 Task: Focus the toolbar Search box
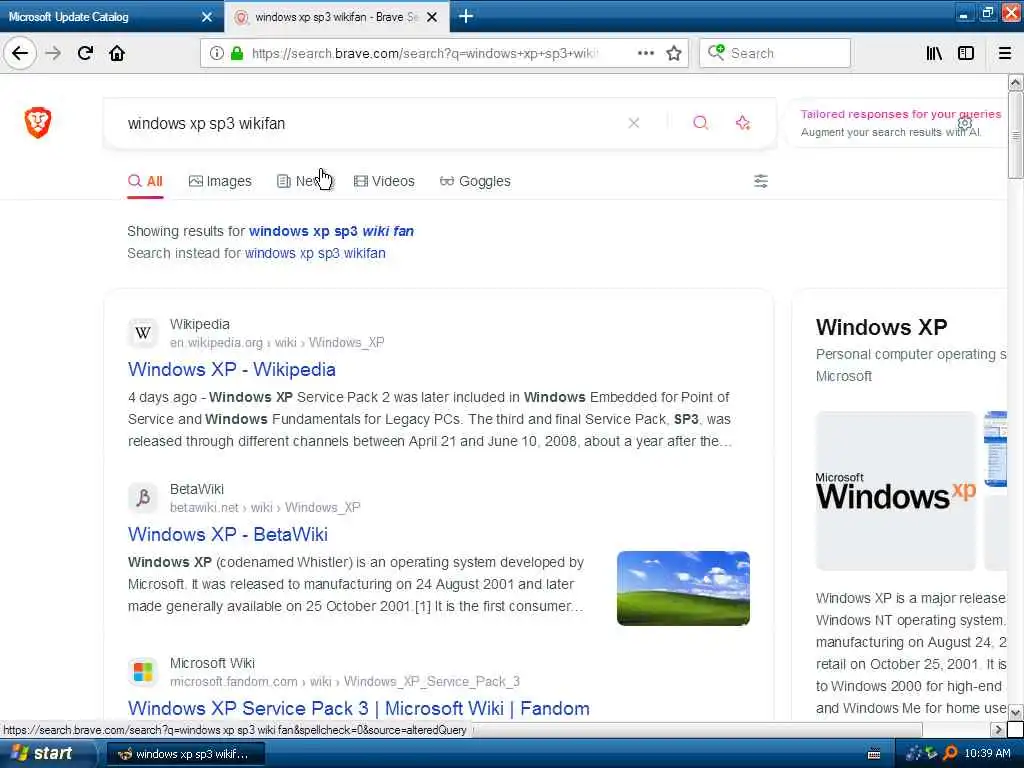pyautogui.click(x=775, y=53)
